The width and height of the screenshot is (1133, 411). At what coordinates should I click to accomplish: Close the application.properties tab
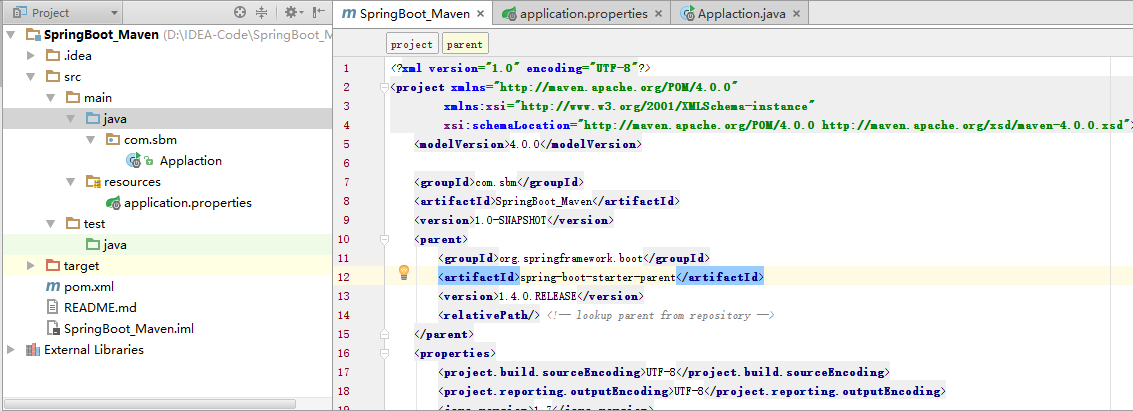(x=658, y=14)
